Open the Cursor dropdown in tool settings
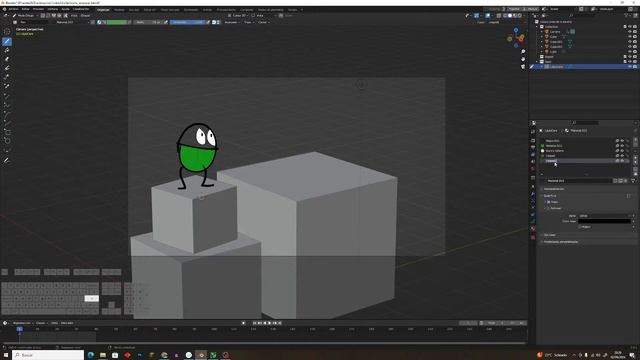640x360 pixels. click(263, 22)
